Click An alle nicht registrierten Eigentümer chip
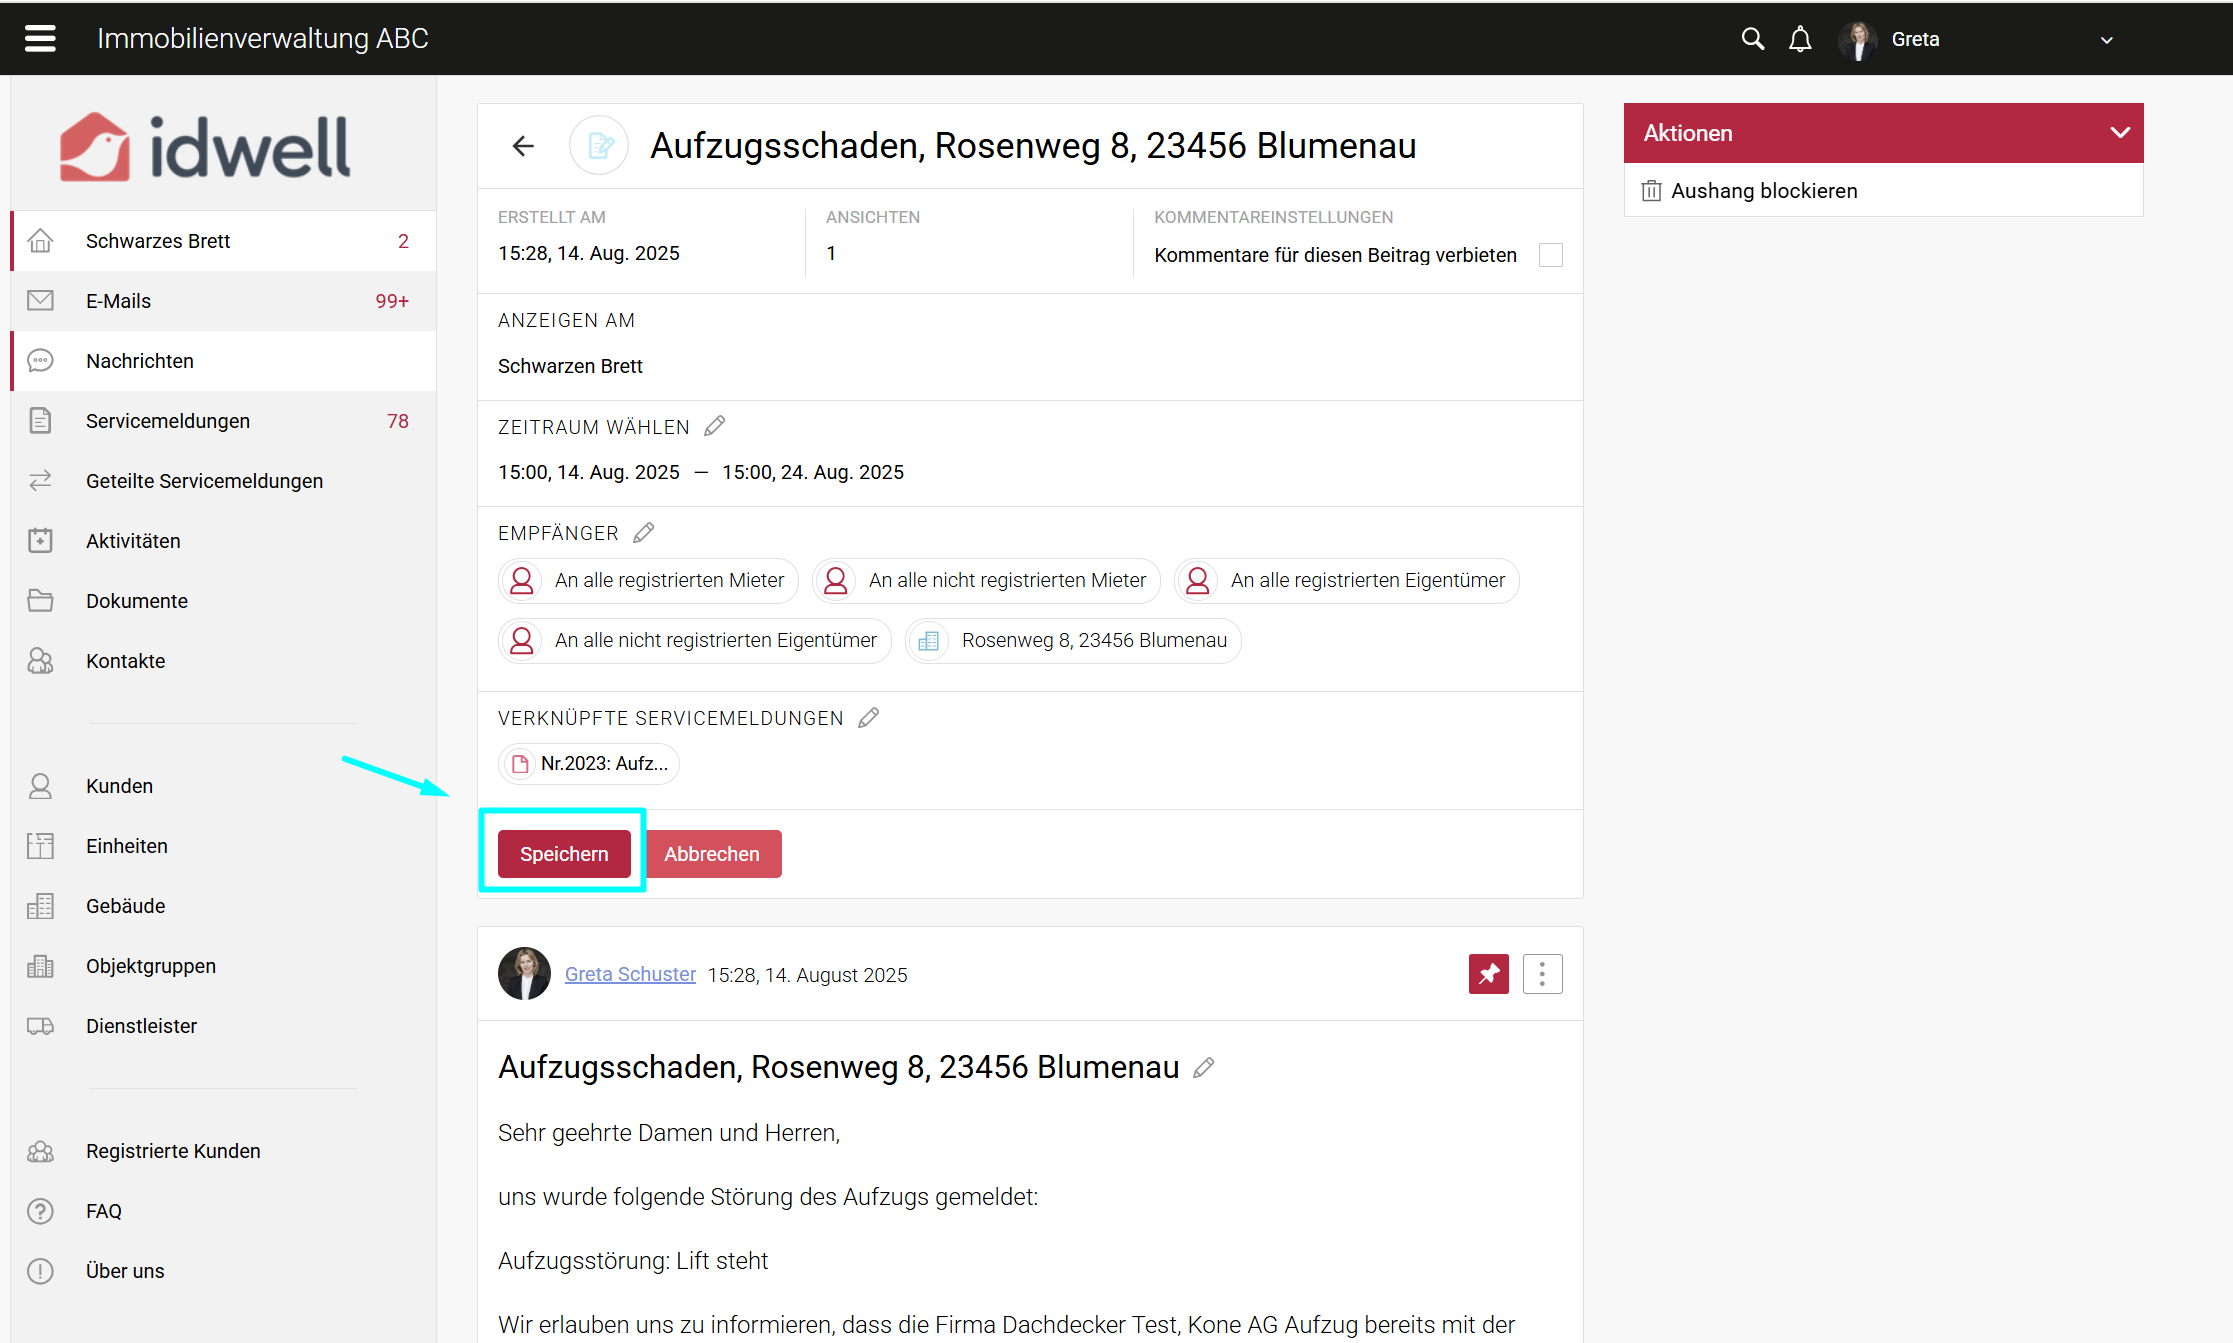 pyautogui.click(x=694, y=641)
